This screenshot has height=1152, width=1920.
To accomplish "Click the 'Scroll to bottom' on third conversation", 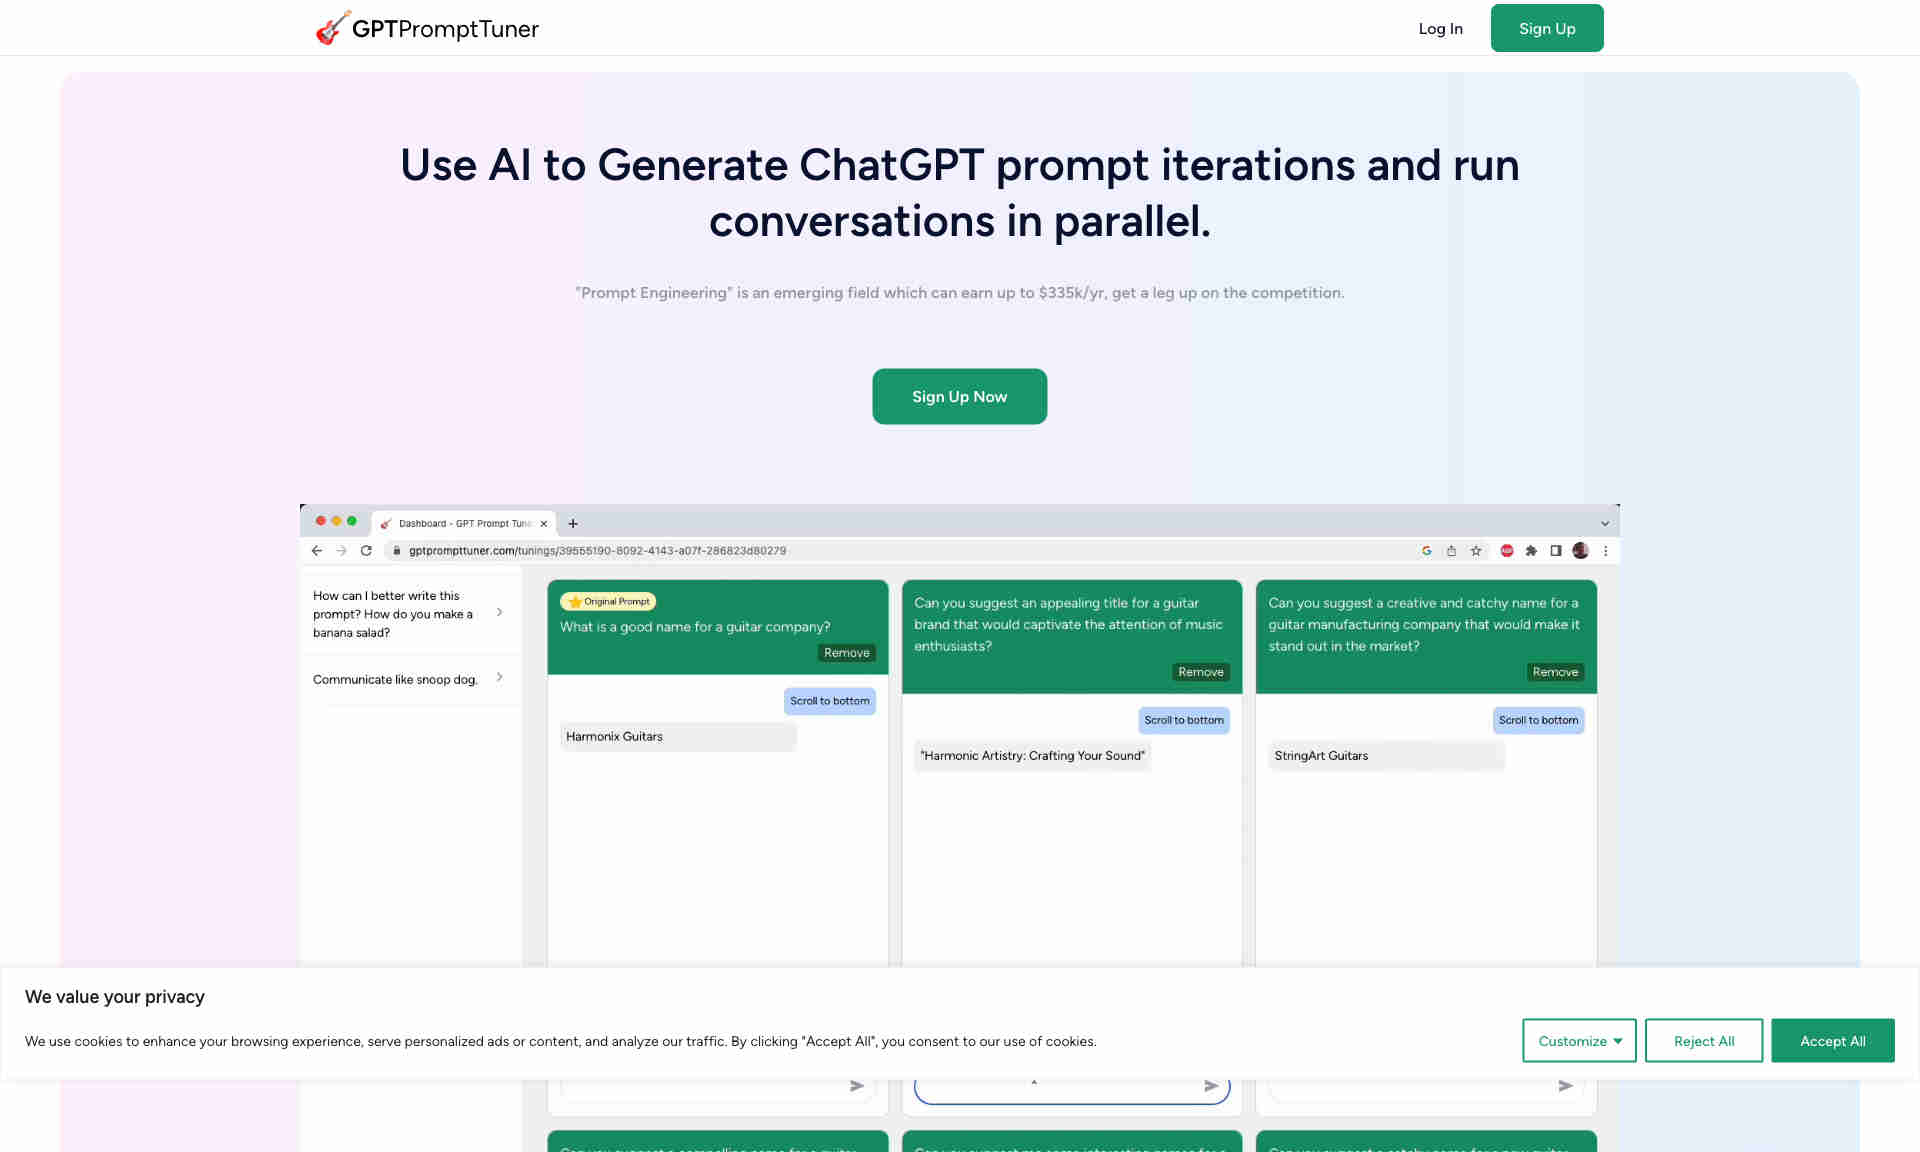I will coord(1537,719).
